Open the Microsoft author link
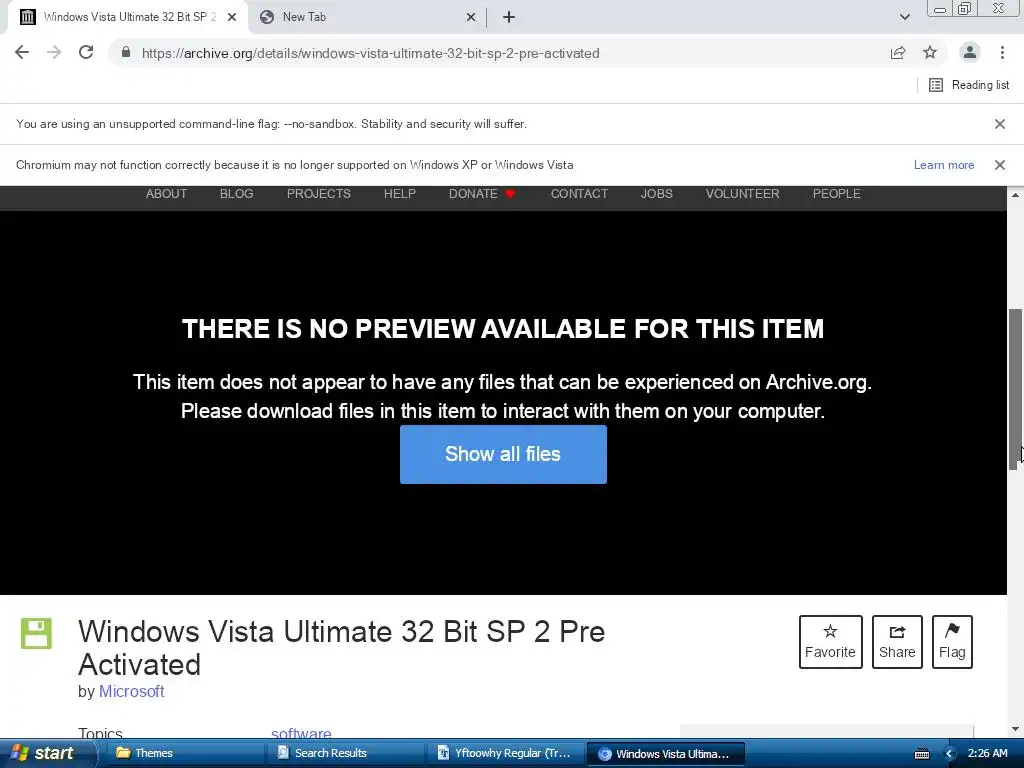The width and height of the screenshot is (1024, 768). [x=131, y=692]
